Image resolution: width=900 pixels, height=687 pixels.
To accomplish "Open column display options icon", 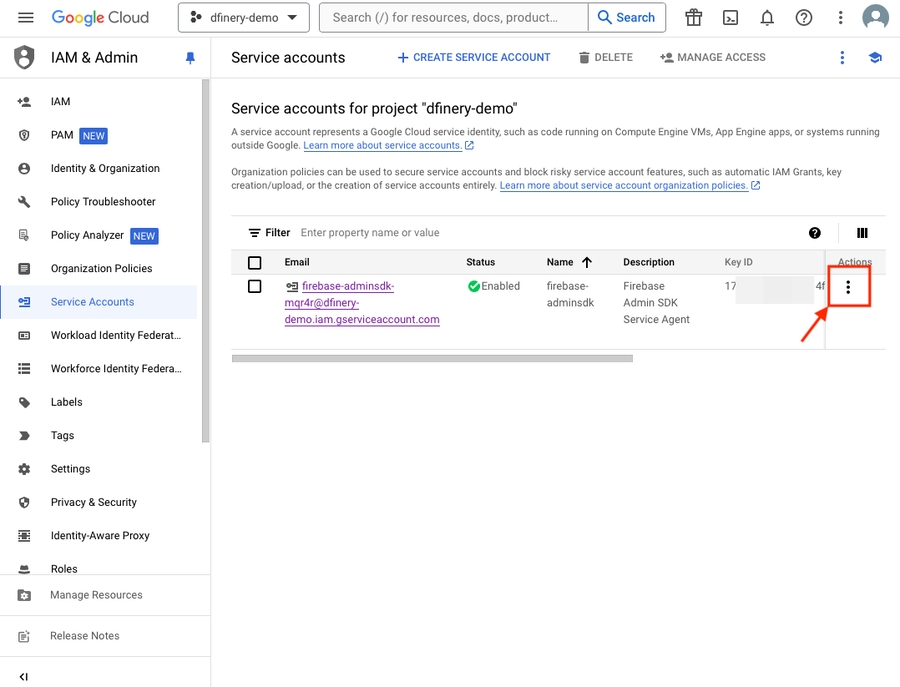I will tap(862, 233).
